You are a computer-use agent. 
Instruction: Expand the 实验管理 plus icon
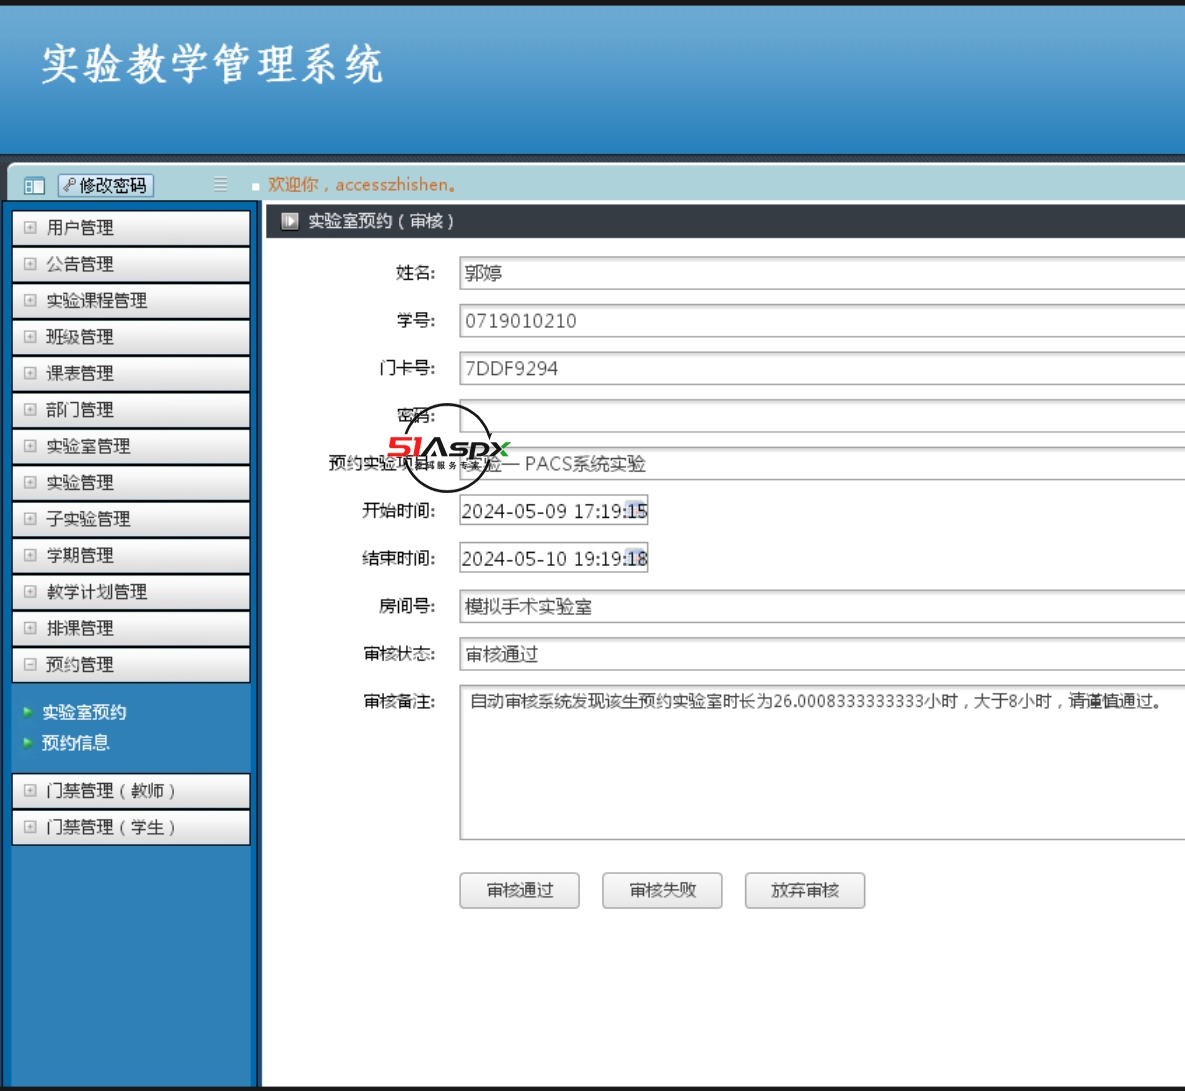30,482
